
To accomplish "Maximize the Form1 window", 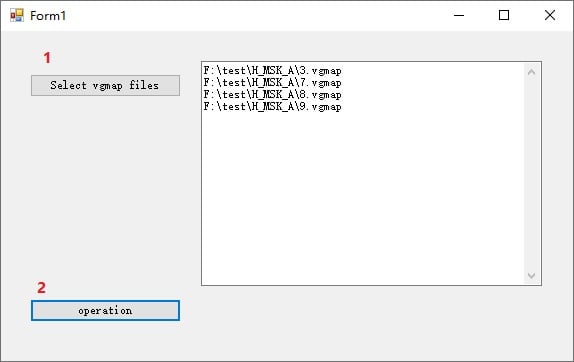I will point(504,15).
